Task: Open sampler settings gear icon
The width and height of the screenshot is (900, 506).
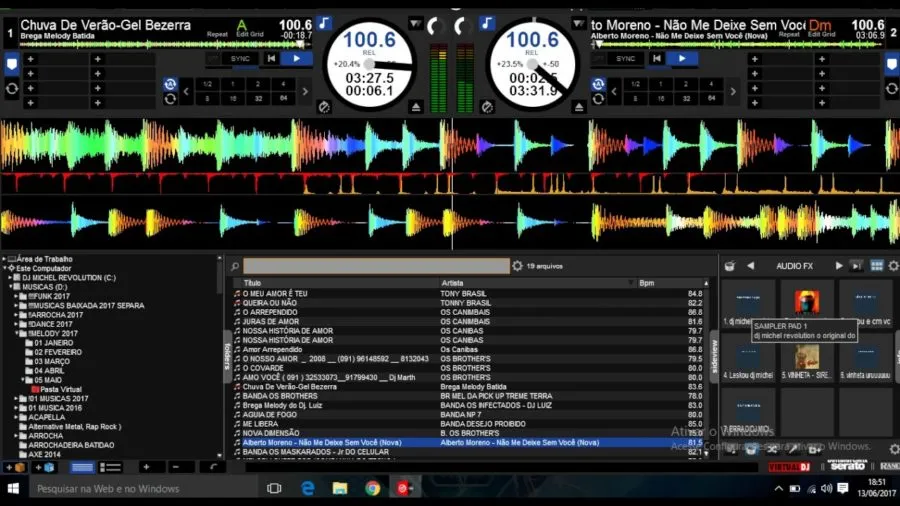Action: tap(894, 266)
